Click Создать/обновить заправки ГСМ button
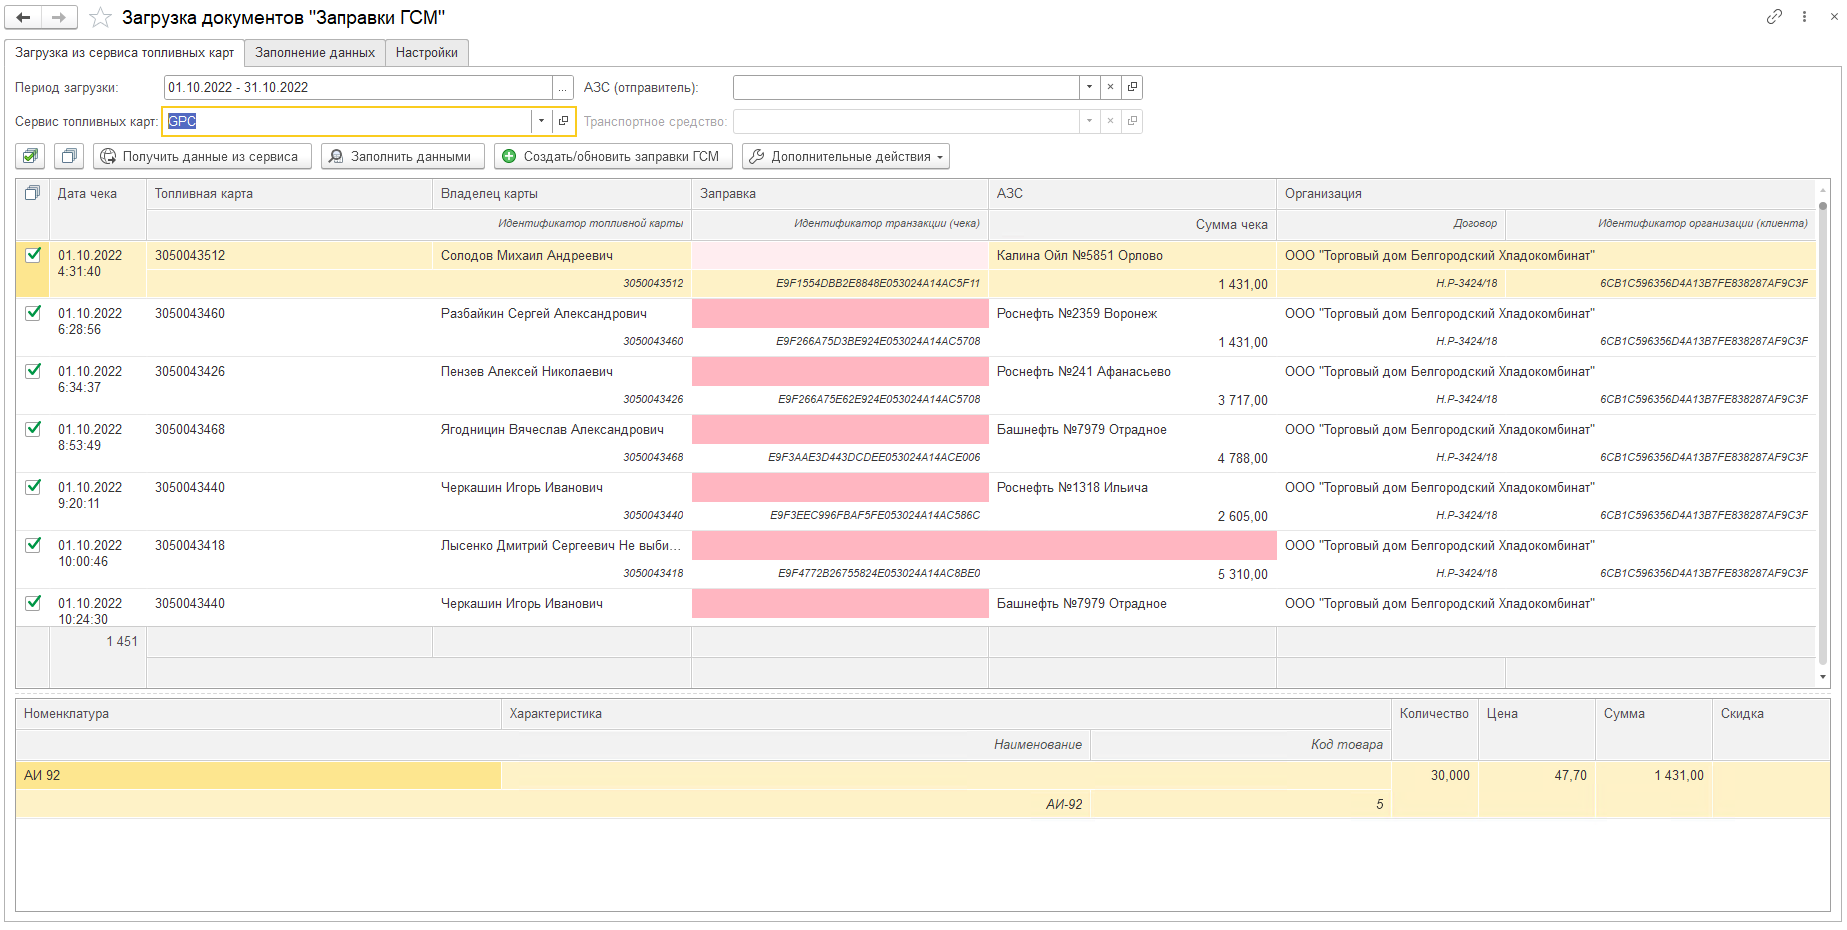This screenshot has width=1847, height=930. click(x=612, y=156)
